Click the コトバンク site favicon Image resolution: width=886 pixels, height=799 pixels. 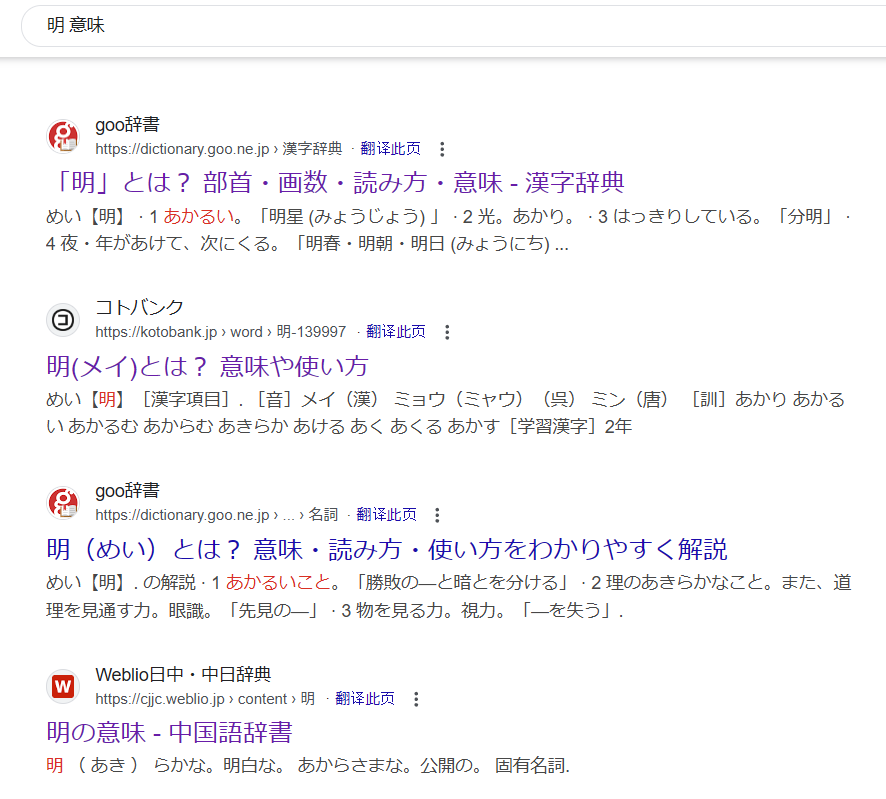pyautogui.click(x=63, y=320)
